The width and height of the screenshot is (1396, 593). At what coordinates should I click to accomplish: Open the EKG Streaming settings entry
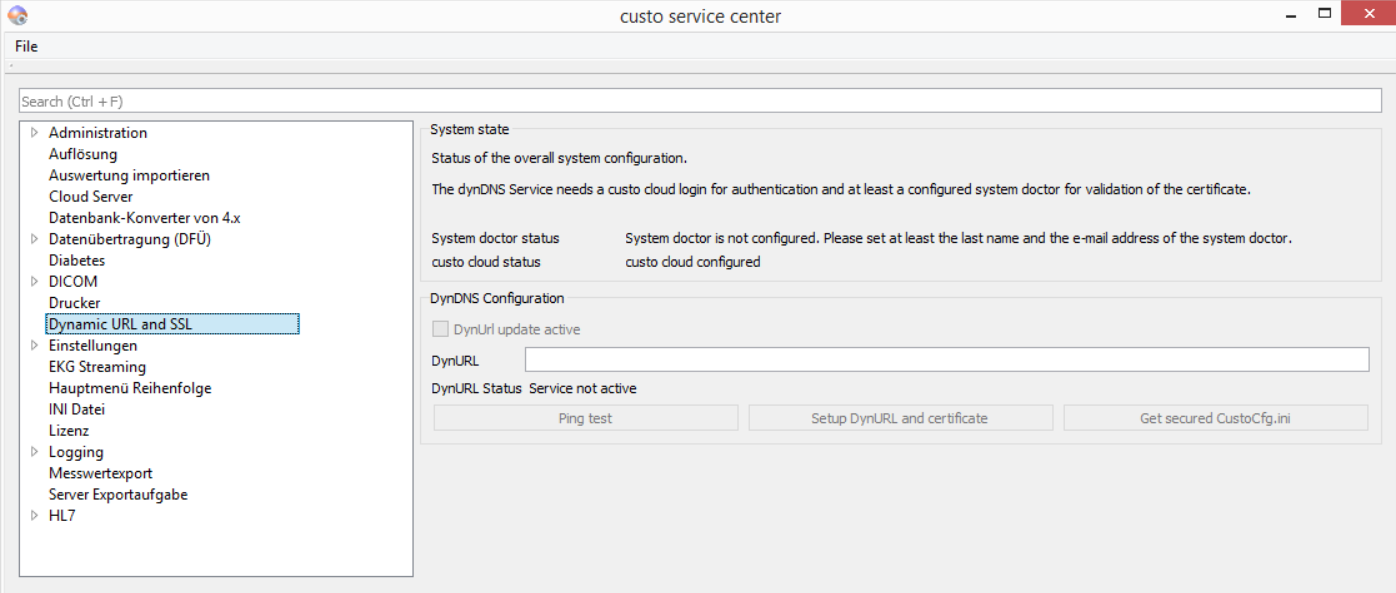coord(97,366)
